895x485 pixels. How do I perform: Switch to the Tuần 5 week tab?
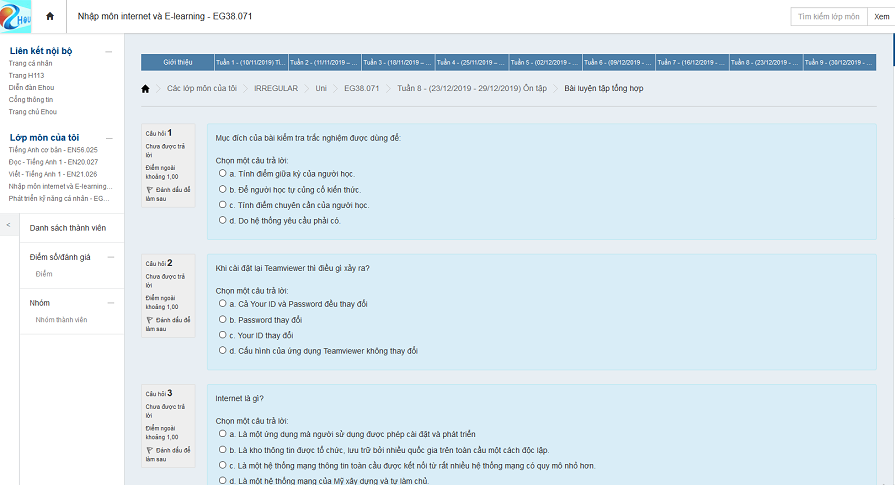tap(545, 62)
